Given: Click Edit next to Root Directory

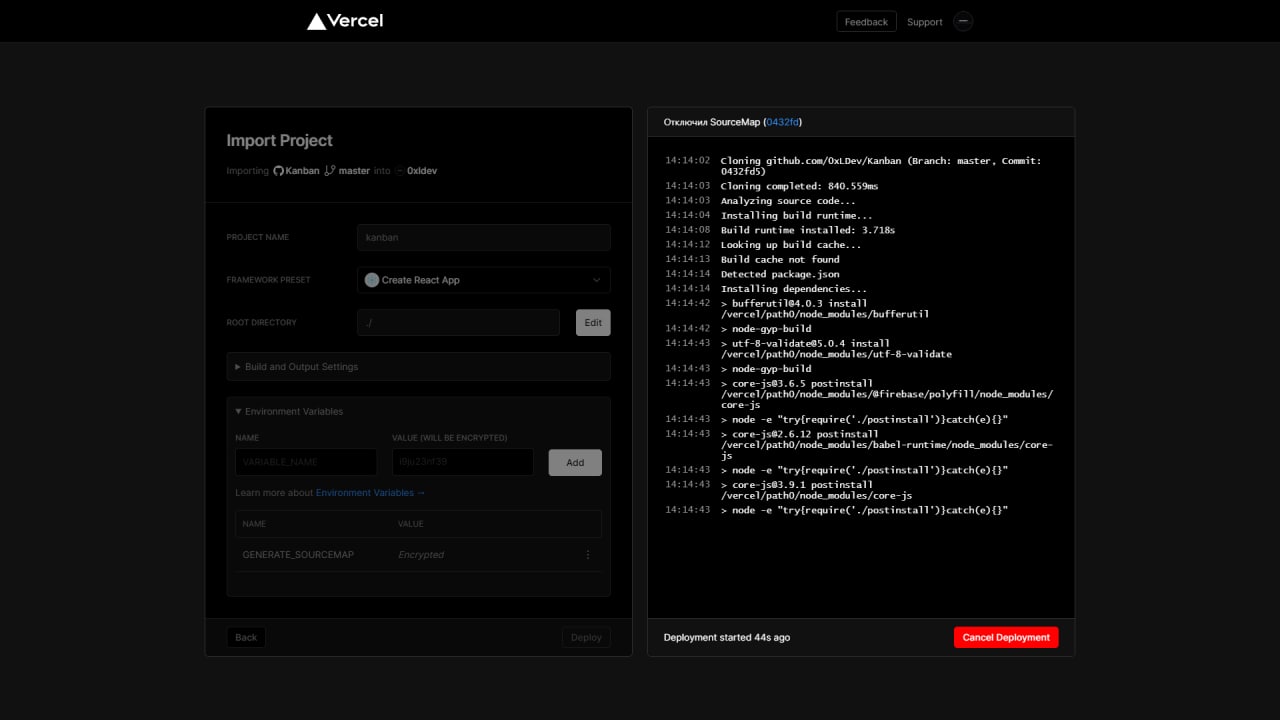Looking at the screenshot, I should pyautogui.click(x=593, y=323).
